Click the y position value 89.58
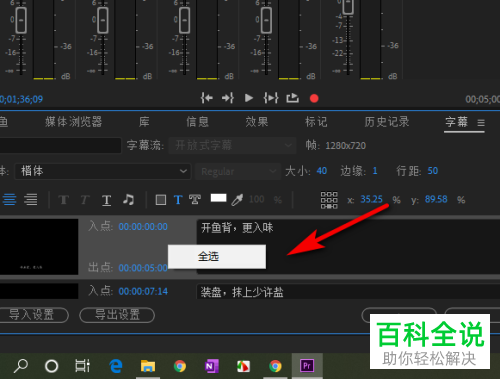Image resolution: width=500 pixels, height=379 pixels. pos(436,199)
